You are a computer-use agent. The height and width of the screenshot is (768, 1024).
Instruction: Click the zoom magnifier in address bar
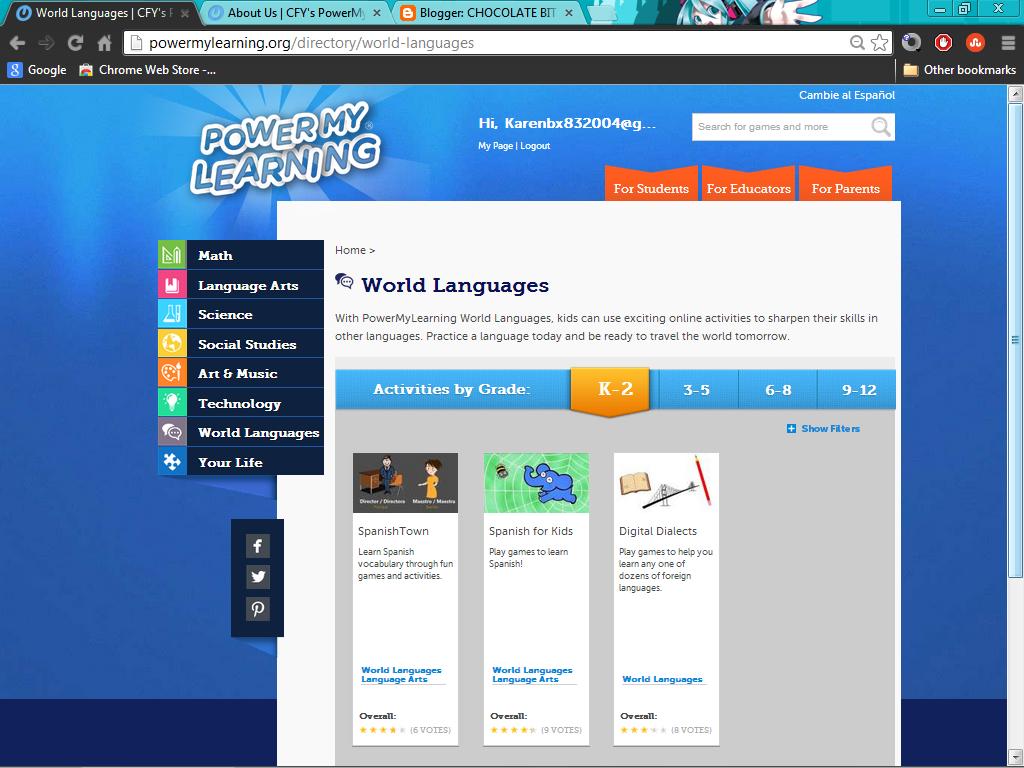coord(857,43)
